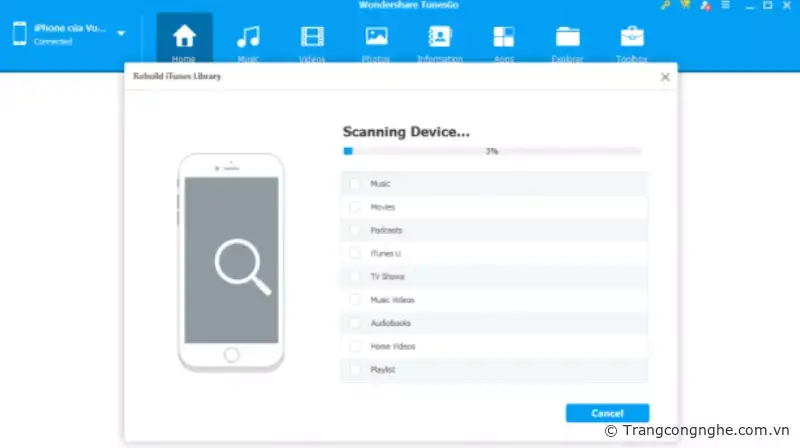Open the Music tab icon
The image size is (800, 448).
coord(247,38)
